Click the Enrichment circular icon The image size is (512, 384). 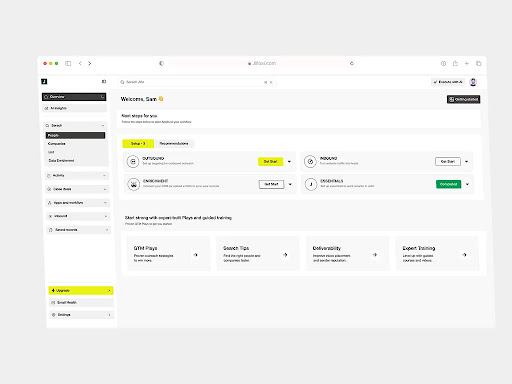pos(134,184)
